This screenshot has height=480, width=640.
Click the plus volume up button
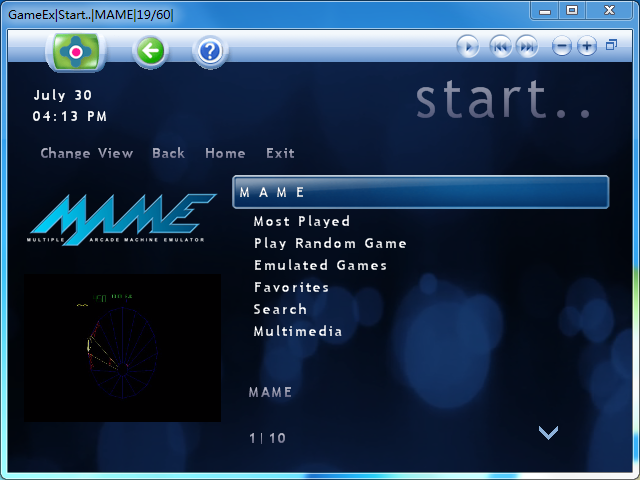tap(587, 46)
